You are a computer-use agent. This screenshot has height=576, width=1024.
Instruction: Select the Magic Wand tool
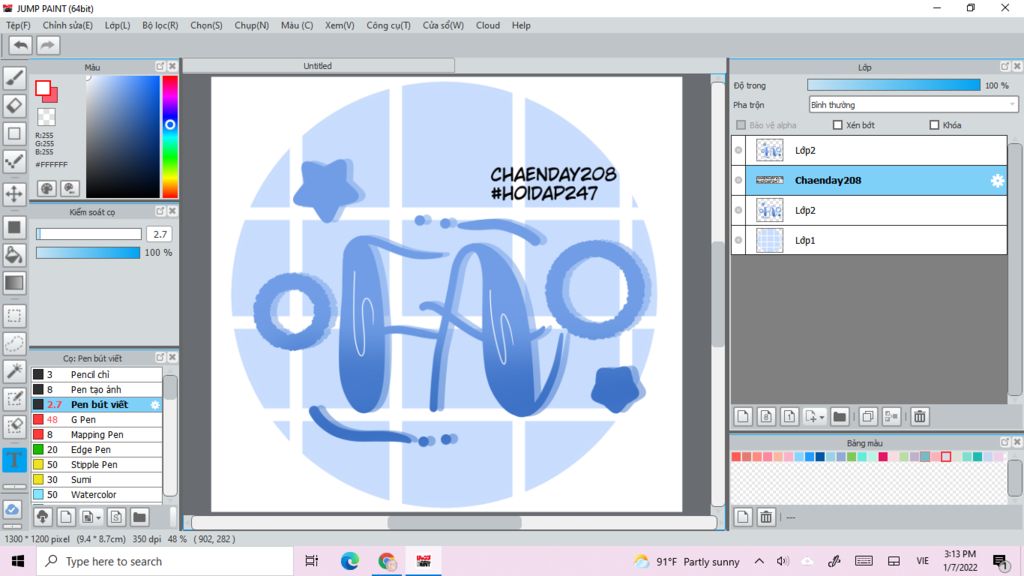(14, 371)
